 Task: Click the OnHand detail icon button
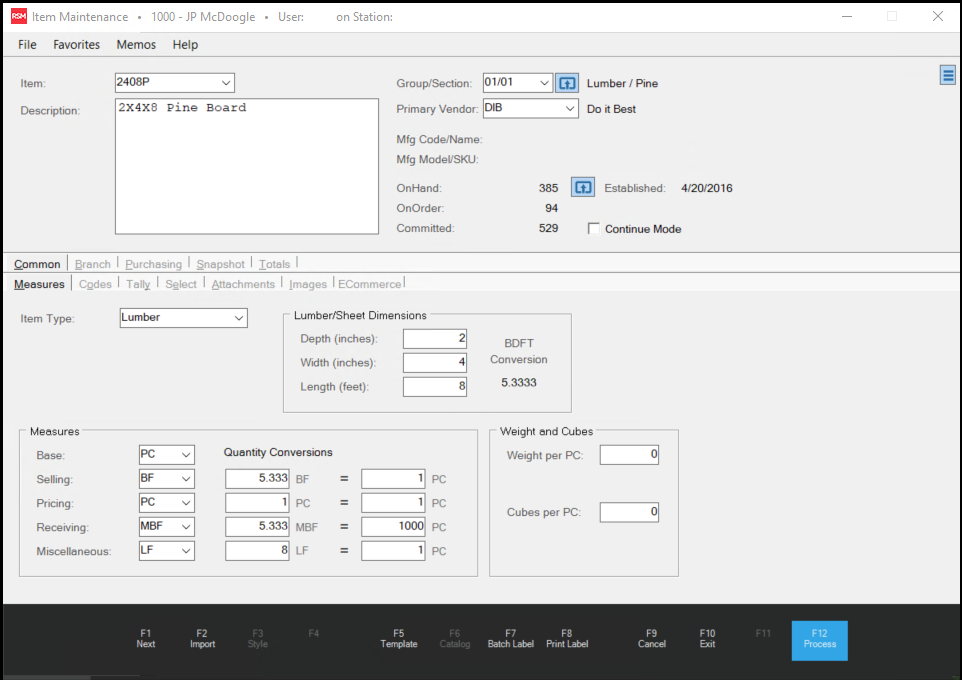583,187
